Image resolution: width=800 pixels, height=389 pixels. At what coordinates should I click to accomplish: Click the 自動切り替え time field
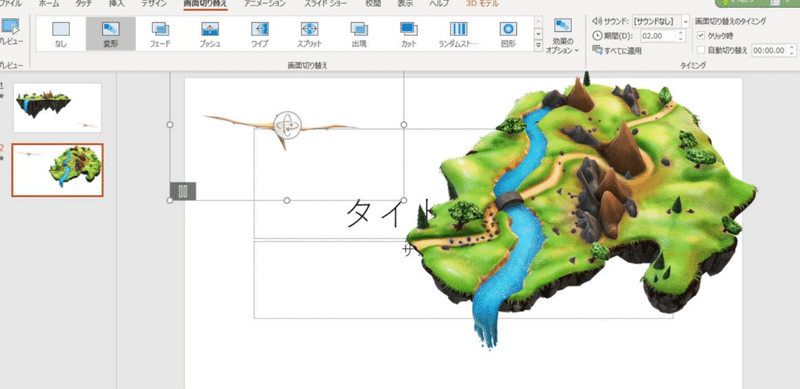click(768, 50)
